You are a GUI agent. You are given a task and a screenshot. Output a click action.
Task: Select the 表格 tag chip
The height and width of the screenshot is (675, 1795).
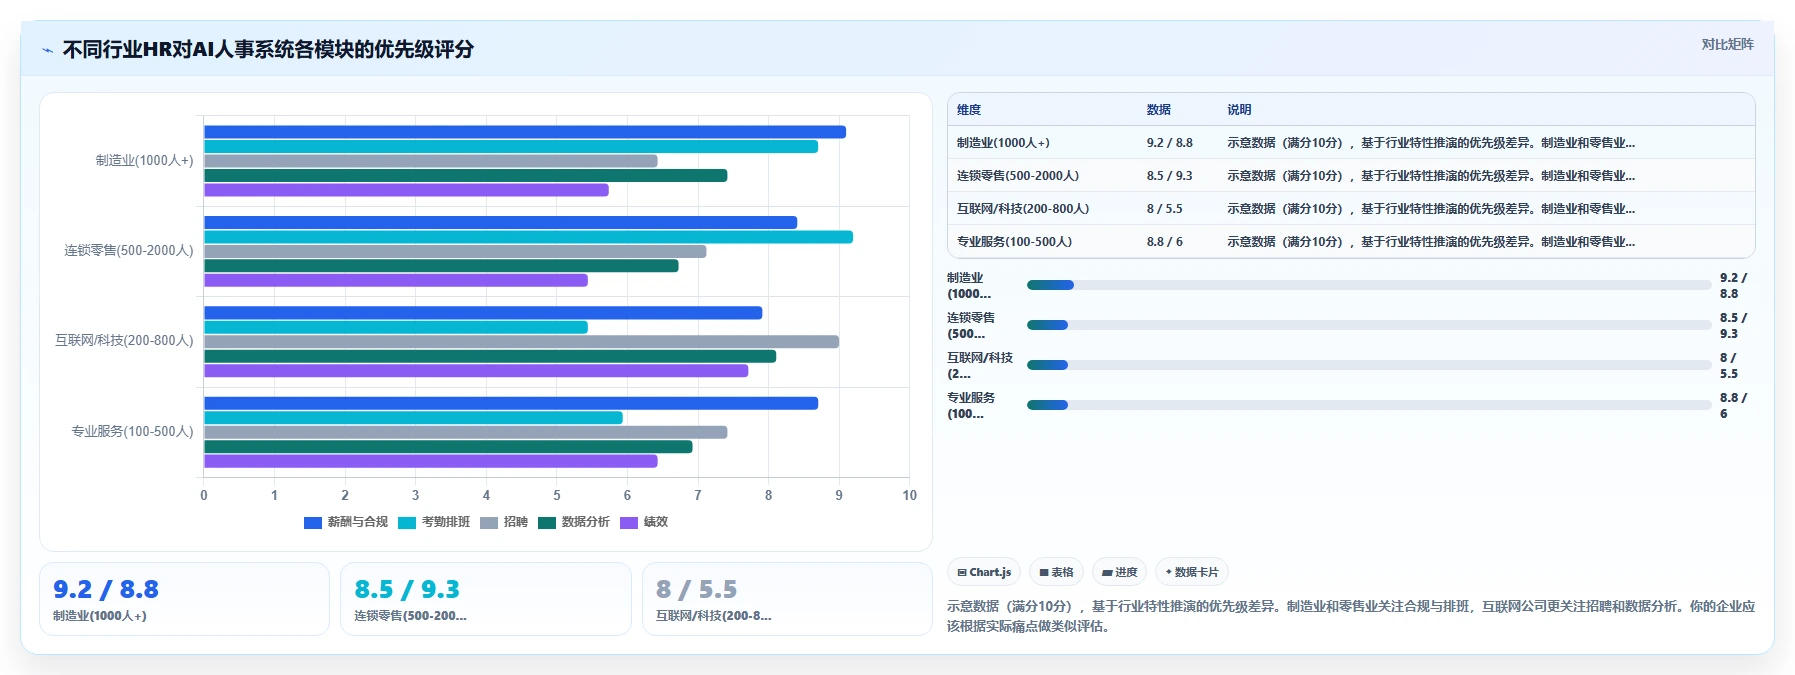[1056, 572]
